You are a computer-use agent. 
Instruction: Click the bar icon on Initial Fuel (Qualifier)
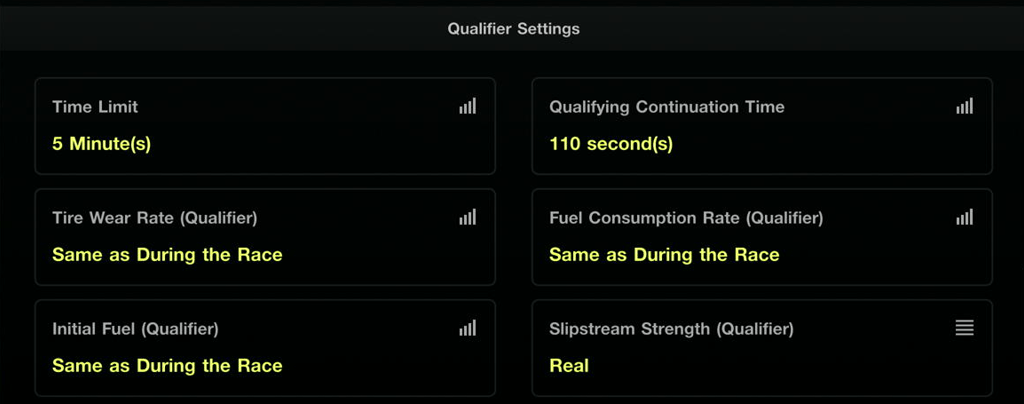[467, 328]
